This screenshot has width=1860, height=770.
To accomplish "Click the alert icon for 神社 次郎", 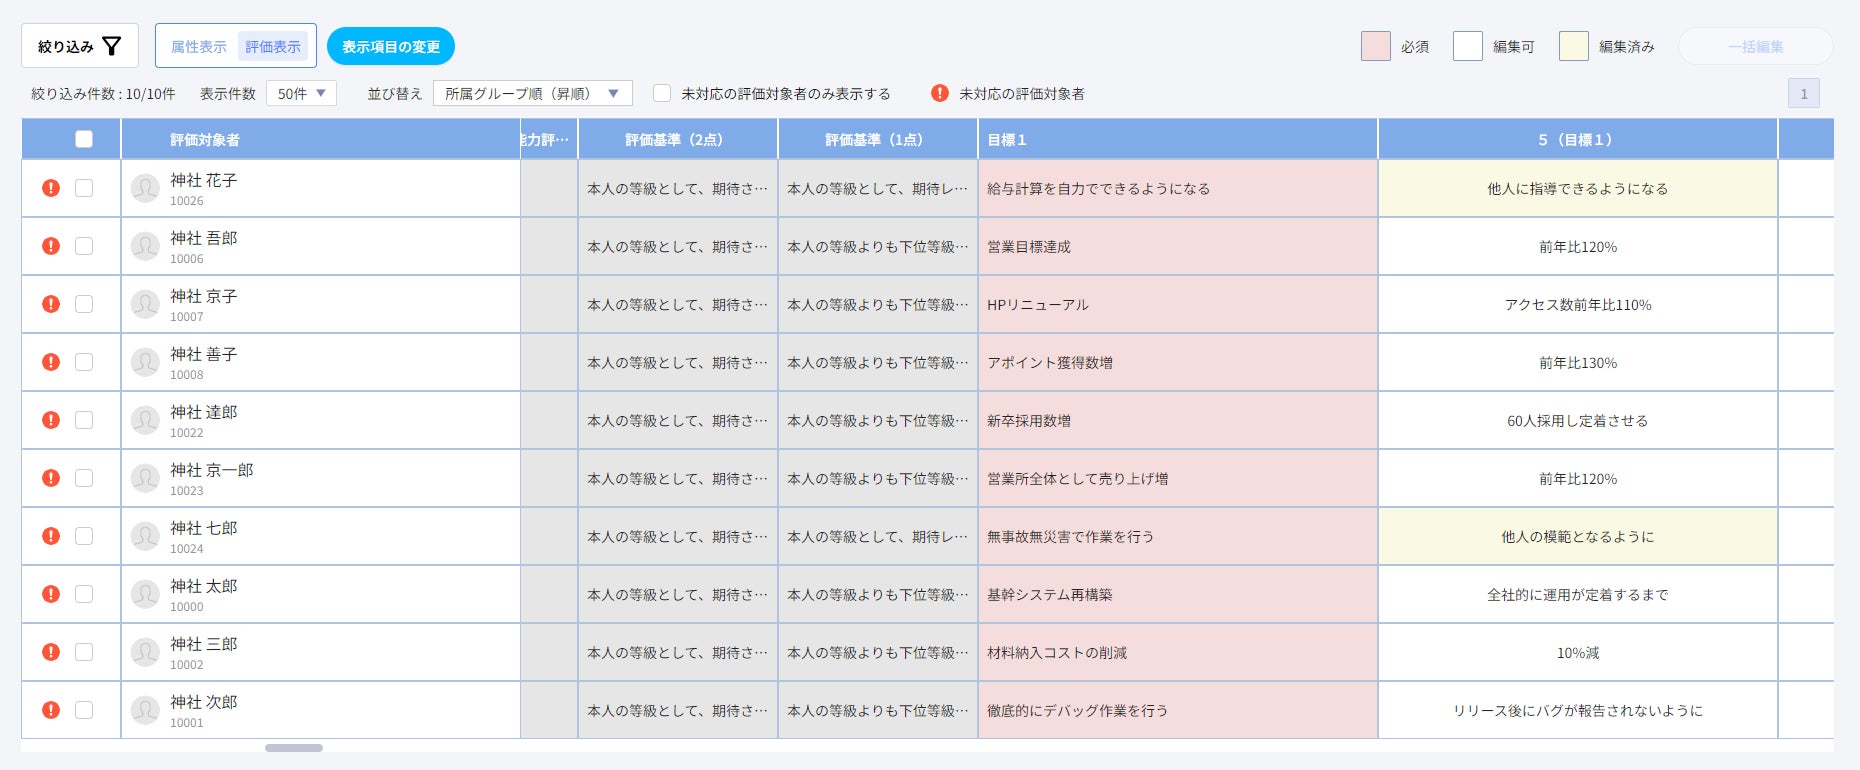I will tap(51, 710).
